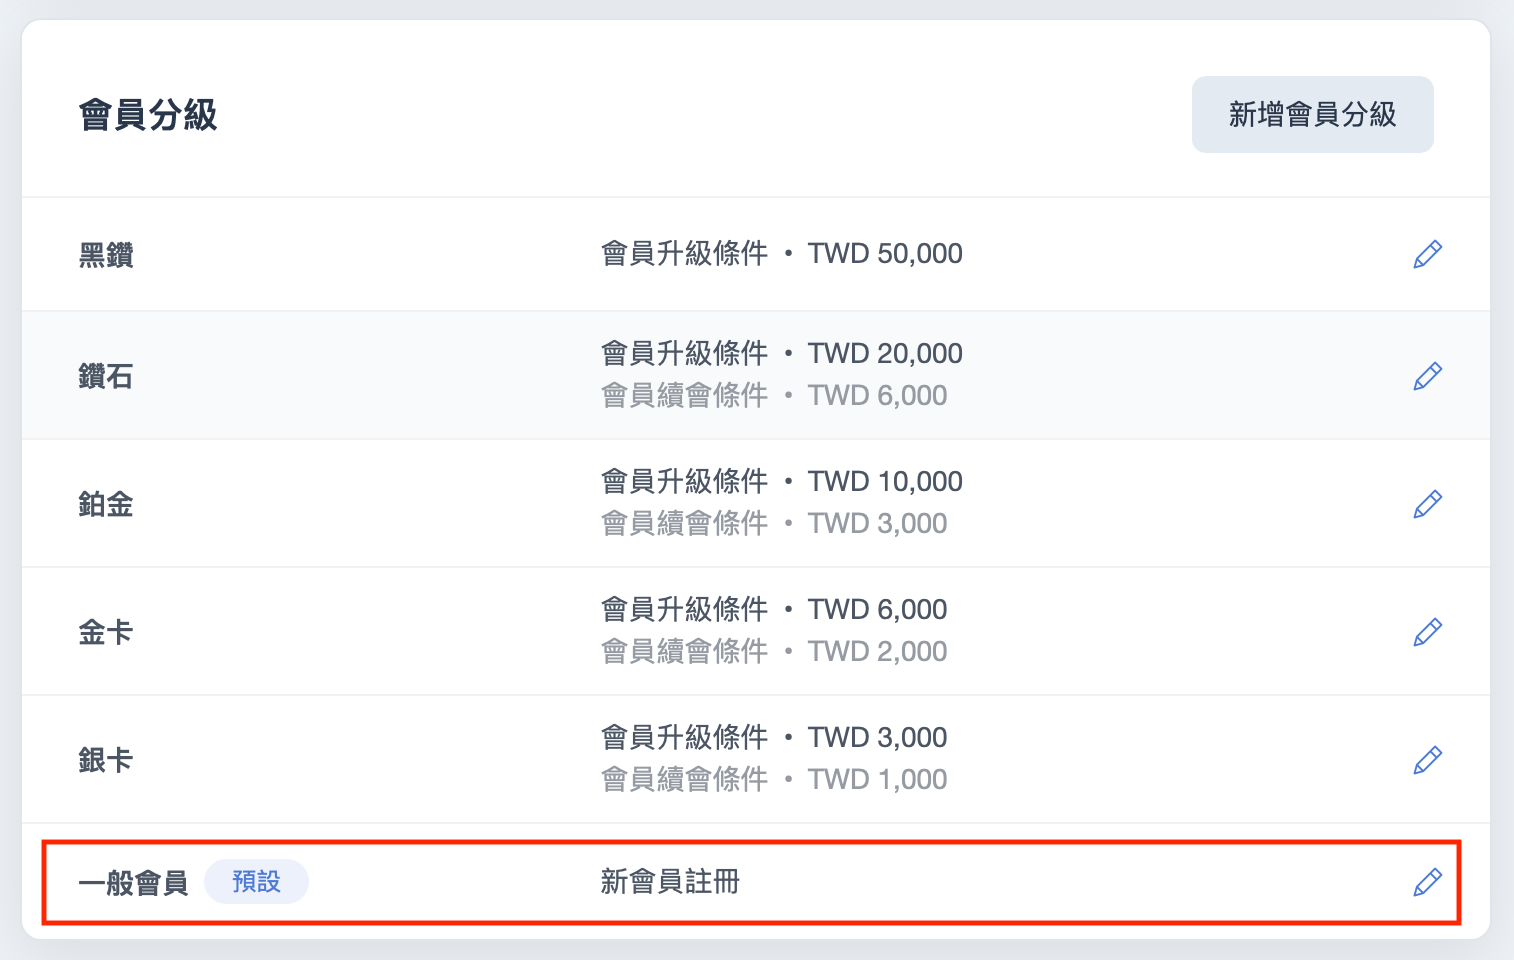Screen dimensions: 1514x960
Task: Select the 鑽石 tier row
Action: click(756, 375)
